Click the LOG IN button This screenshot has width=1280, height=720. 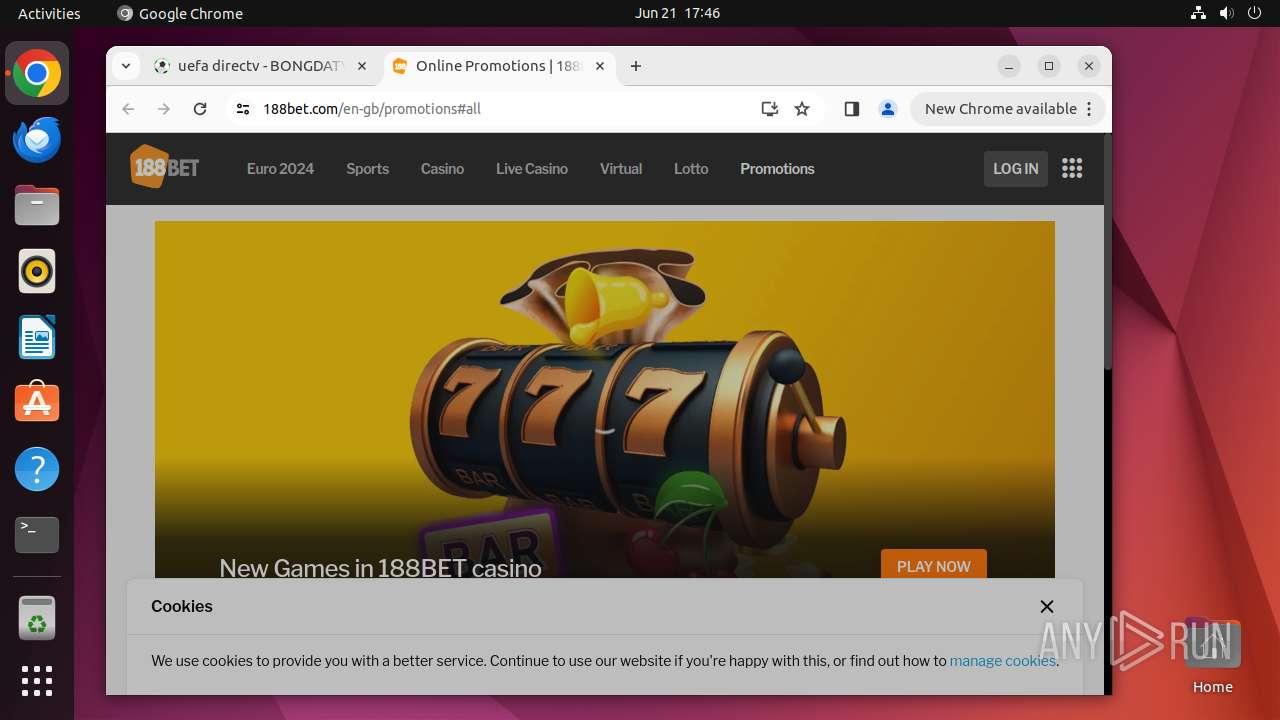pos(1016,169)
